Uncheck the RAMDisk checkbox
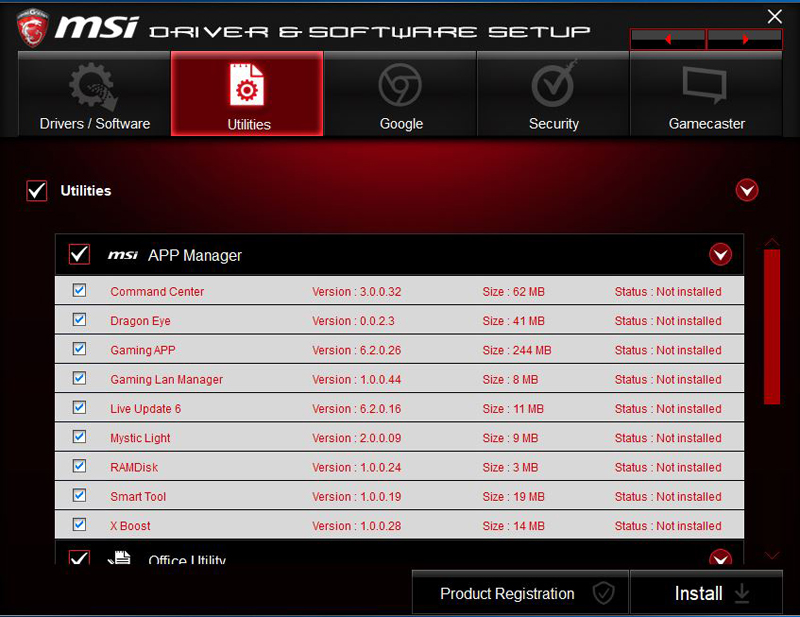 pos(79,466)
